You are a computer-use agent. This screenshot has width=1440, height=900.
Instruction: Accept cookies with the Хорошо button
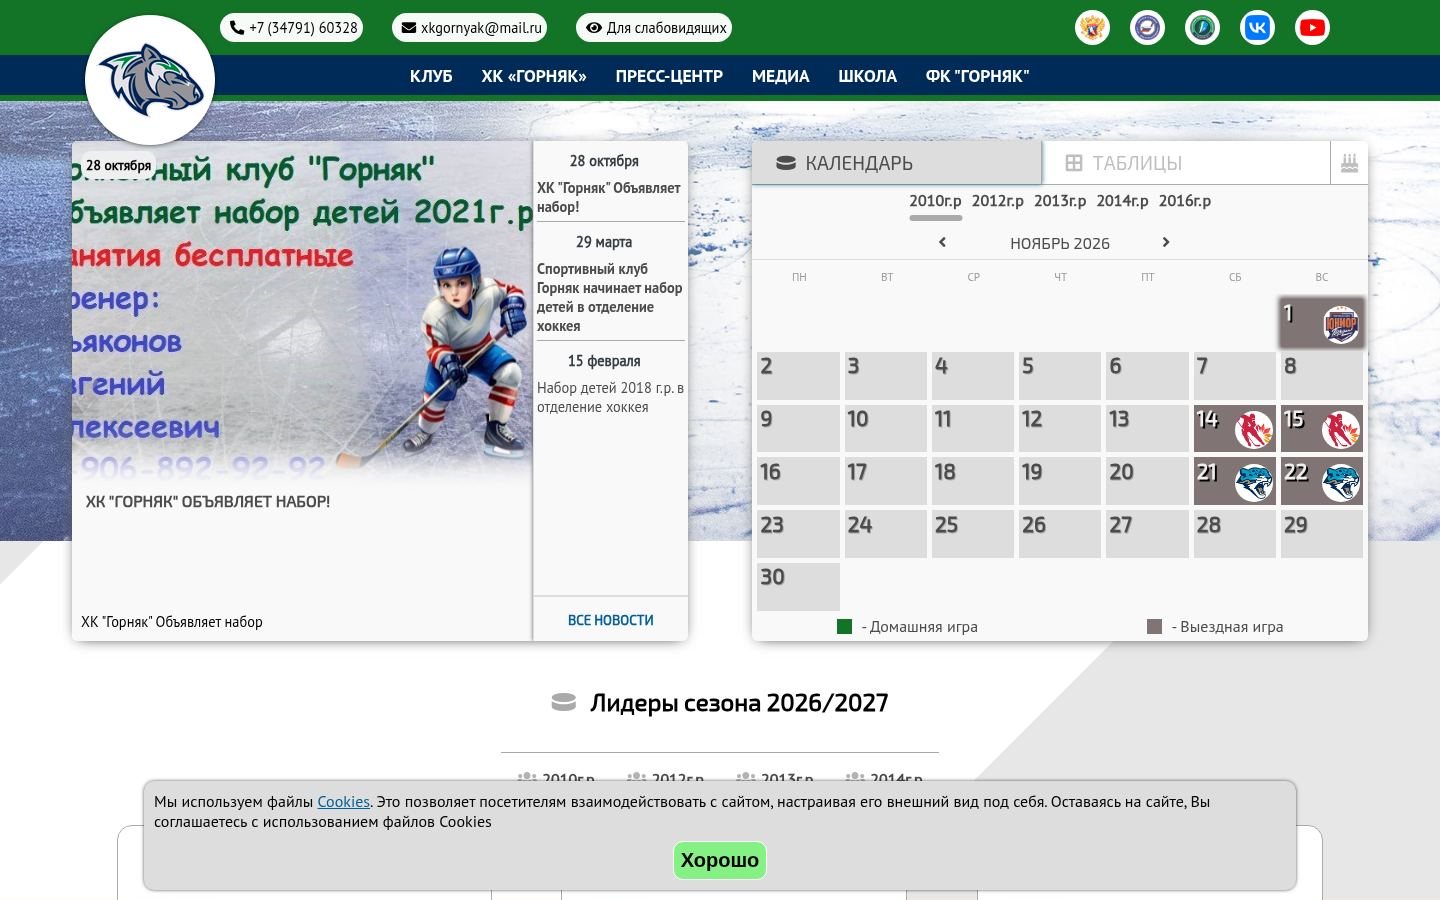[x=720, y=860]
